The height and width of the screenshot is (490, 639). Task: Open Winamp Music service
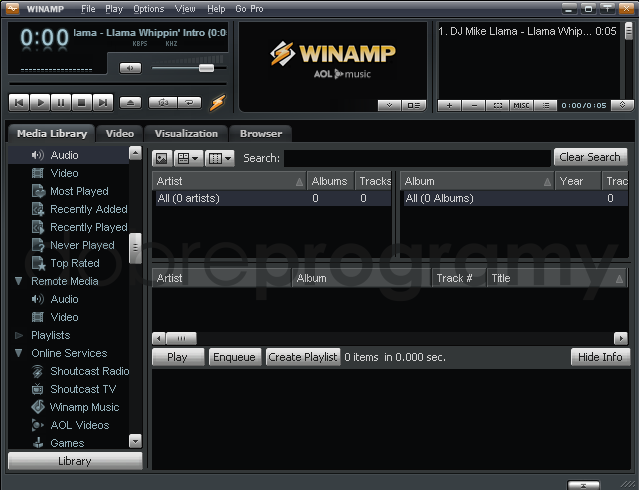click(x=84, y=407)
